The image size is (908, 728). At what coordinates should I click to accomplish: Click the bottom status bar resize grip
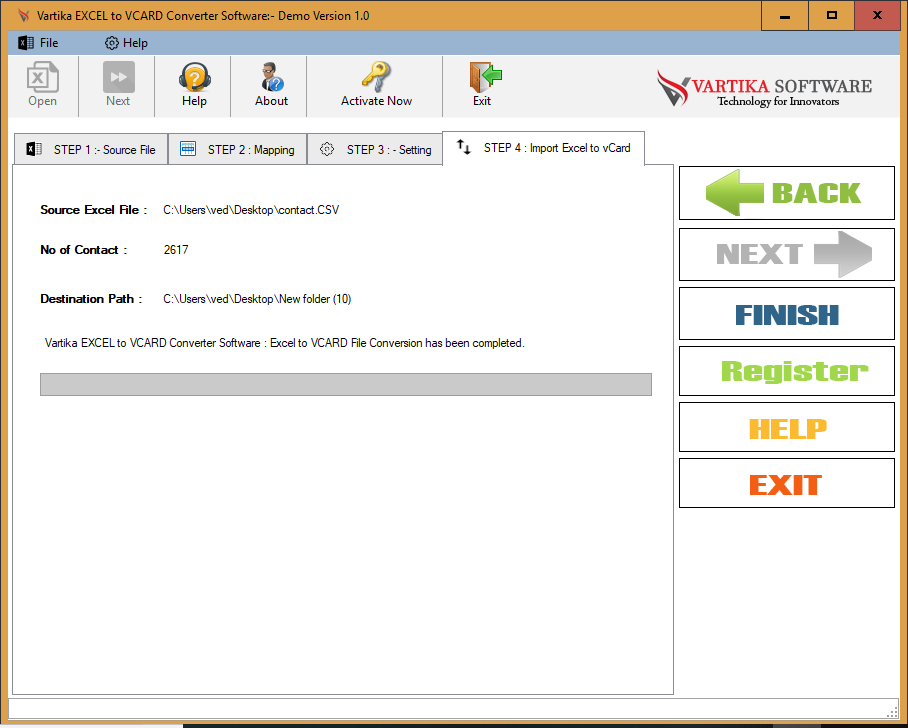[x=892, y=711]
